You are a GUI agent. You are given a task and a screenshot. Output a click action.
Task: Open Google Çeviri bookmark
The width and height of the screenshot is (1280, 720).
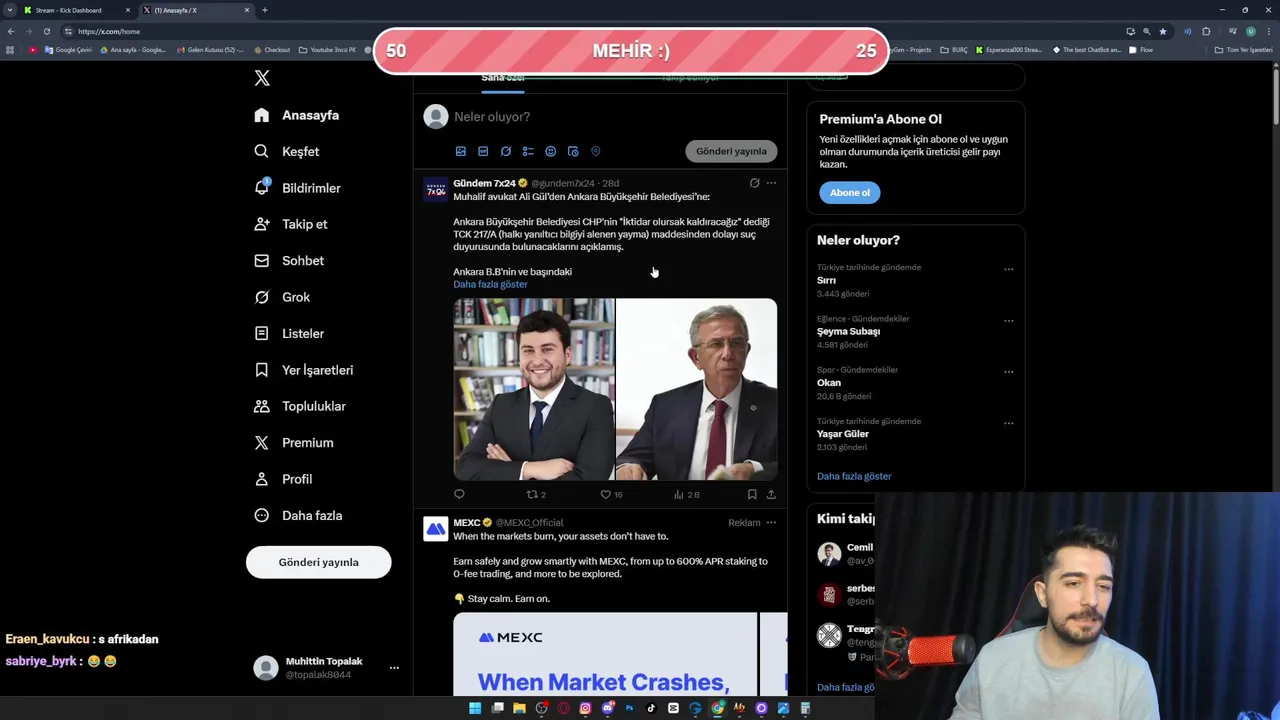(x=67, y=50)
